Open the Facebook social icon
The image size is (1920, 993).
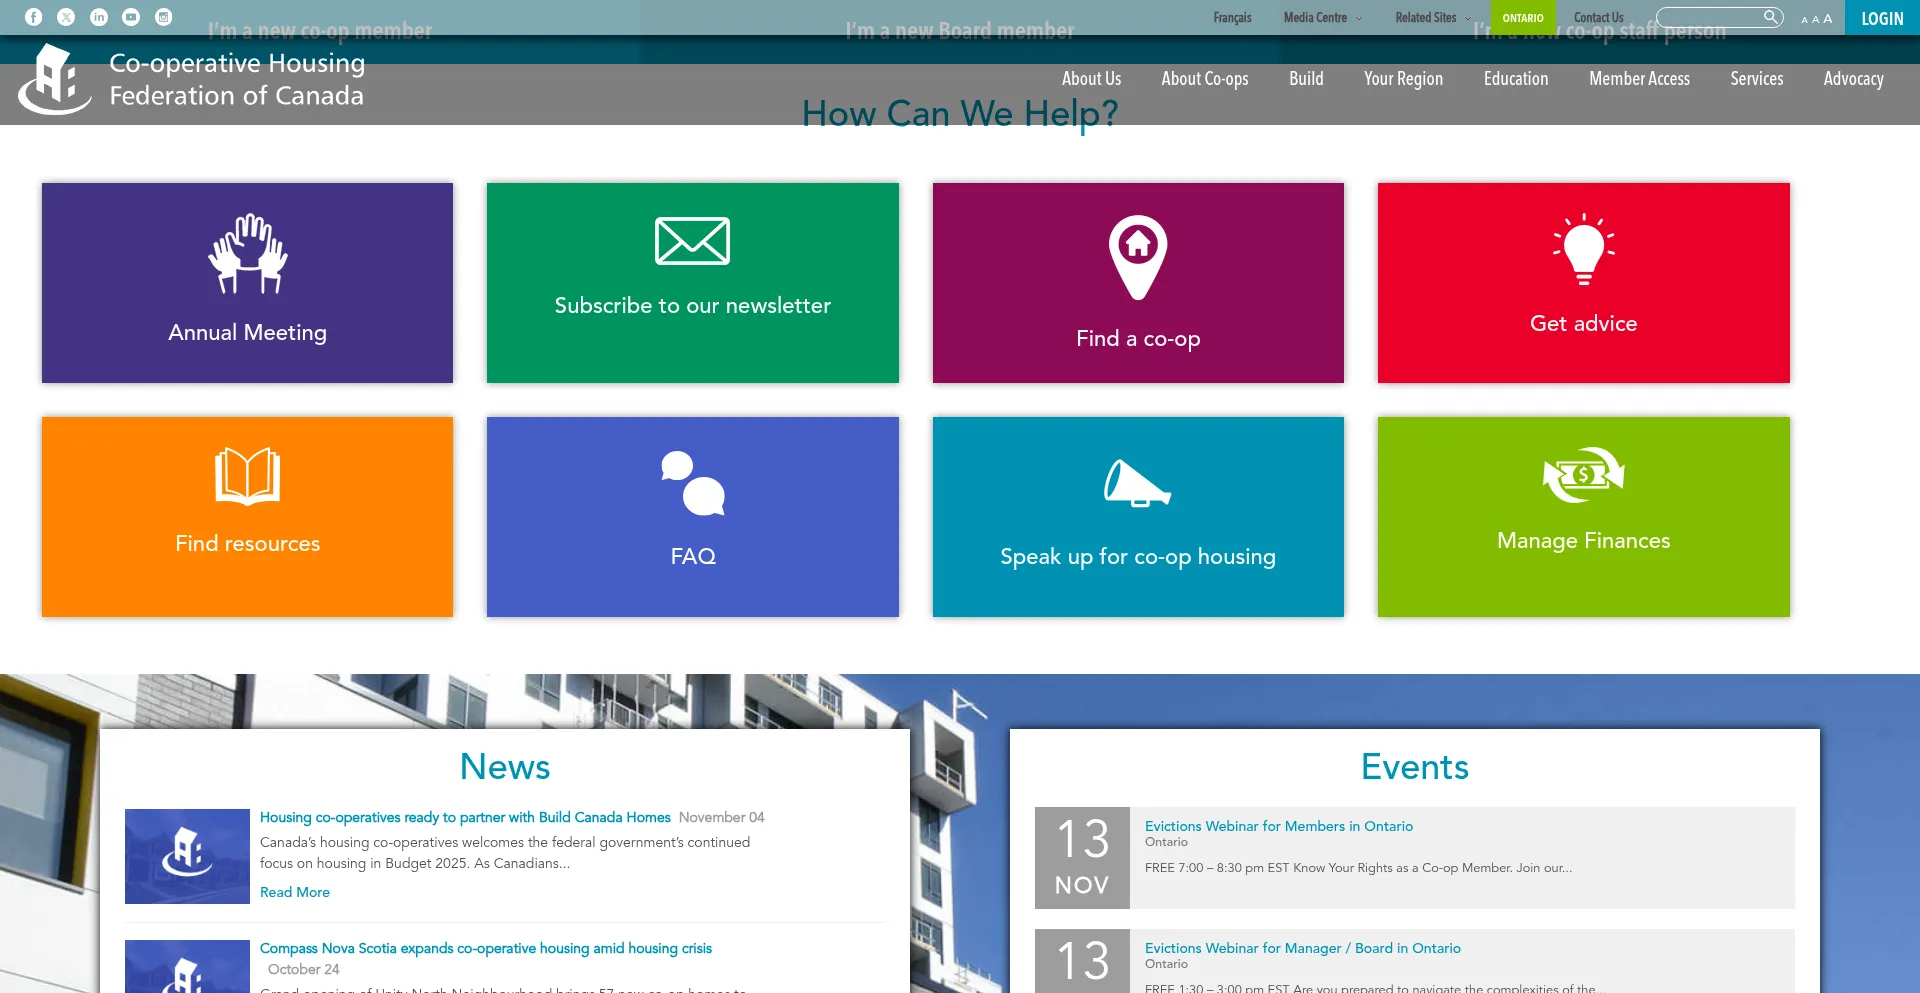pos(33,17)
